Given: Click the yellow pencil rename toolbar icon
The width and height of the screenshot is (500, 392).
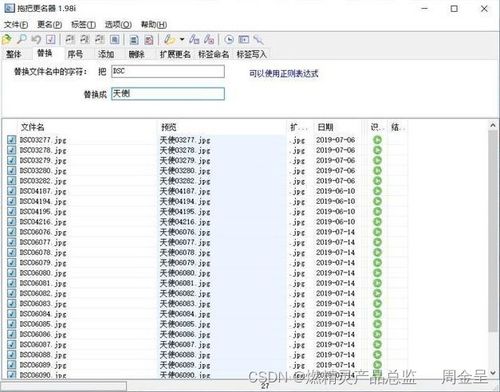Looking at the screenshot, I should [x=169, y=40].
